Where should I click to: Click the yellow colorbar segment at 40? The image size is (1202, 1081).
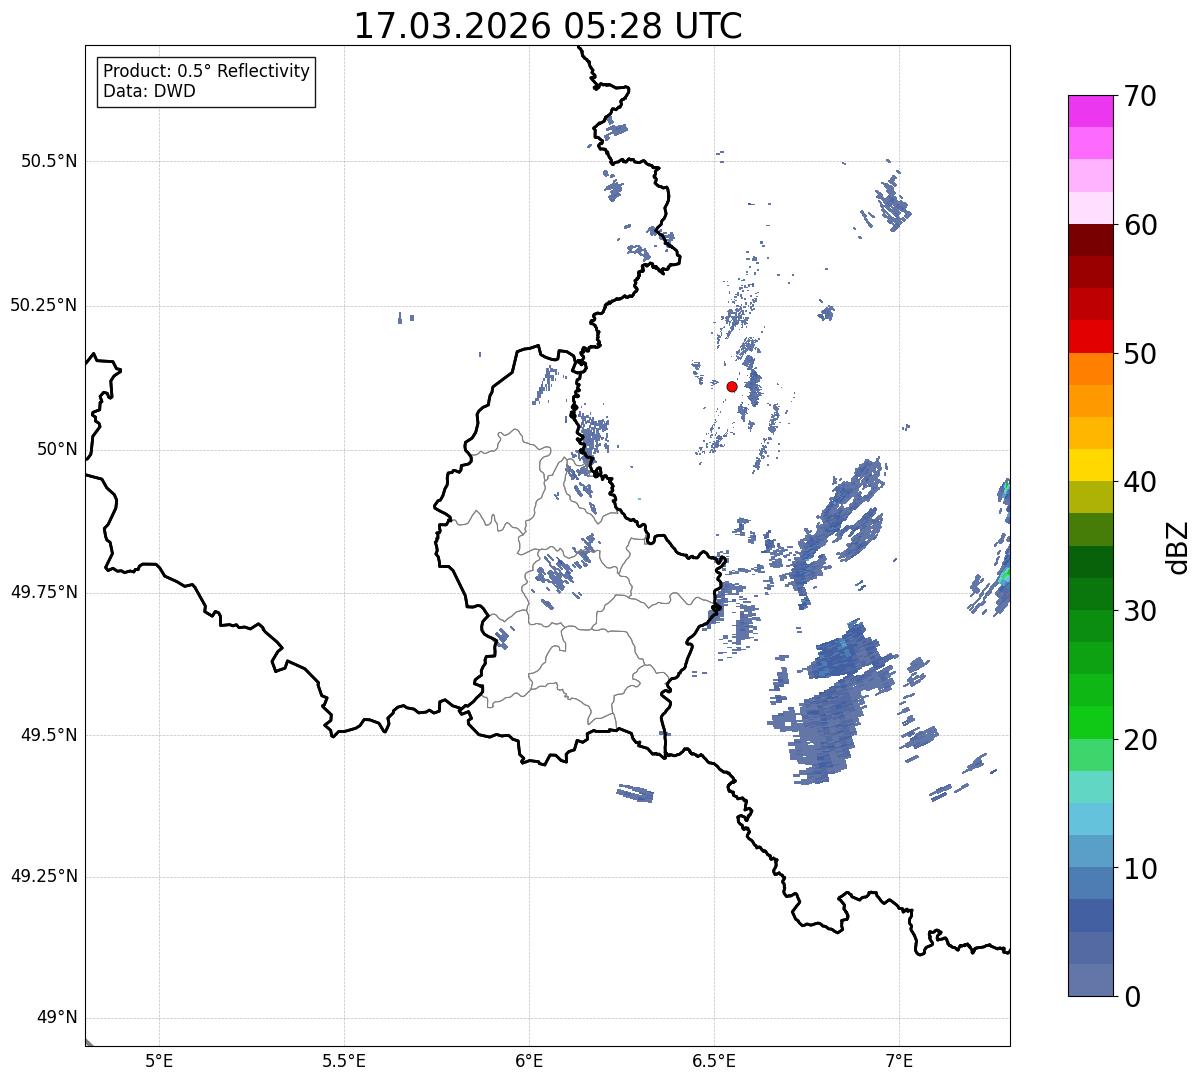coord(1090,466)
